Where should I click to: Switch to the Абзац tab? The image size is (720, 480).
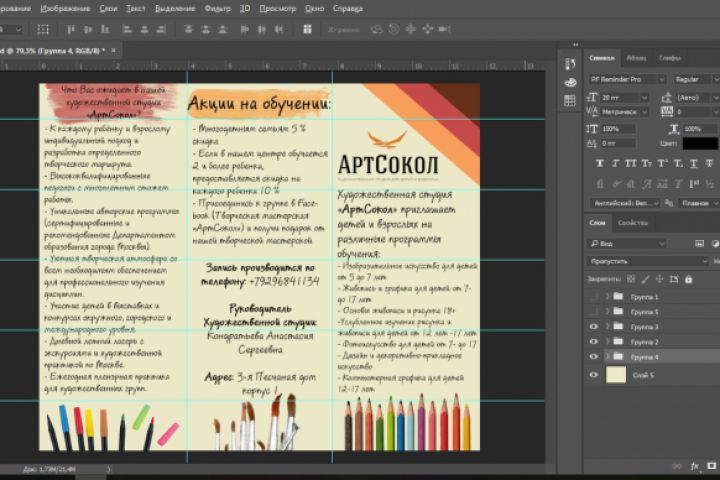pyautogui.click(x=636, y=58)
